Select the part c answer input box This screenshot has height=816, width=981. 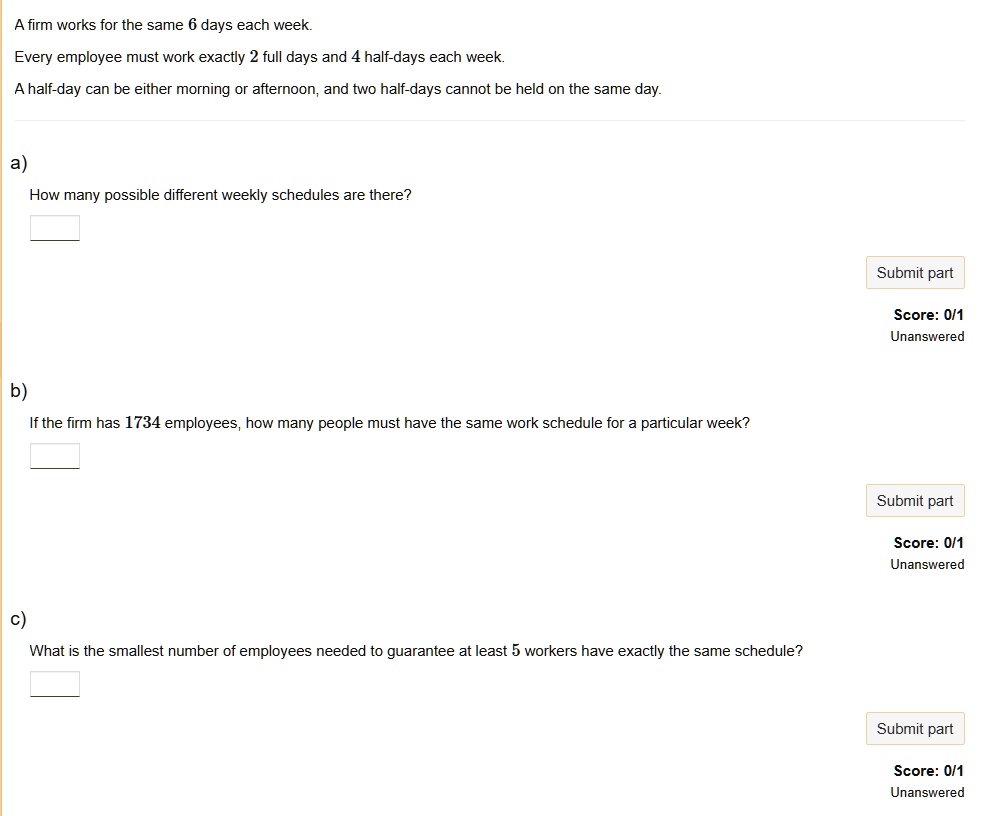(55, 685)
